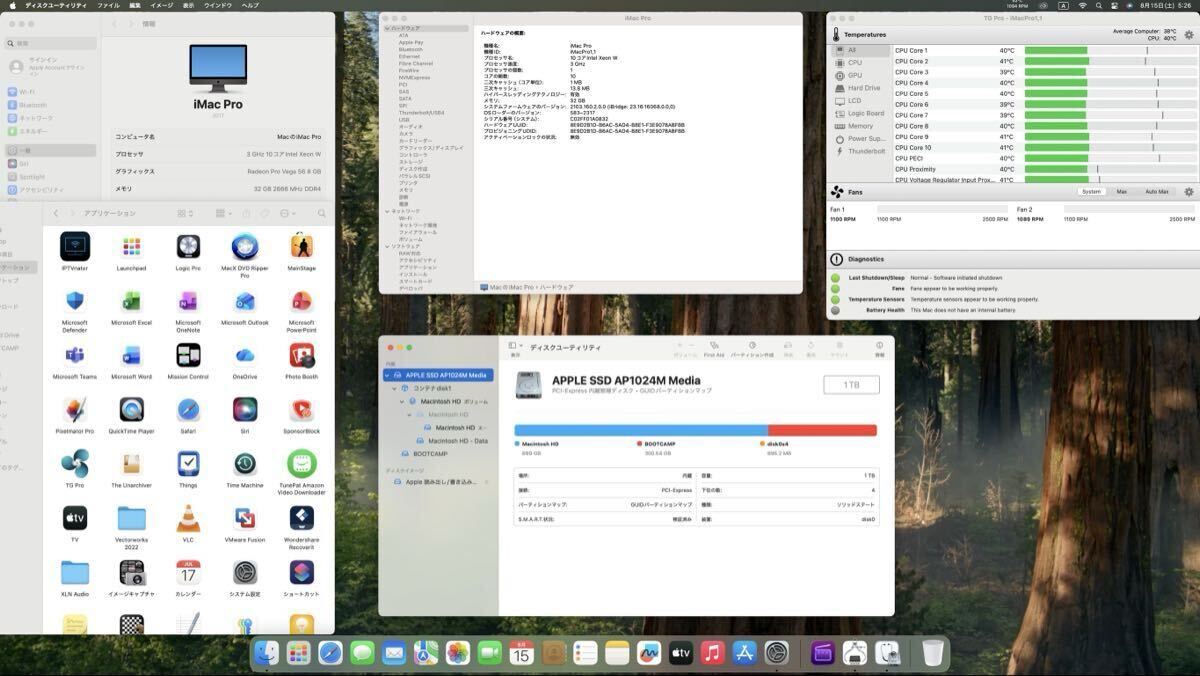Click the blue Macintosh HD partition bar segment
This screenshot has height=676, width=1200.
click(641, 430)
